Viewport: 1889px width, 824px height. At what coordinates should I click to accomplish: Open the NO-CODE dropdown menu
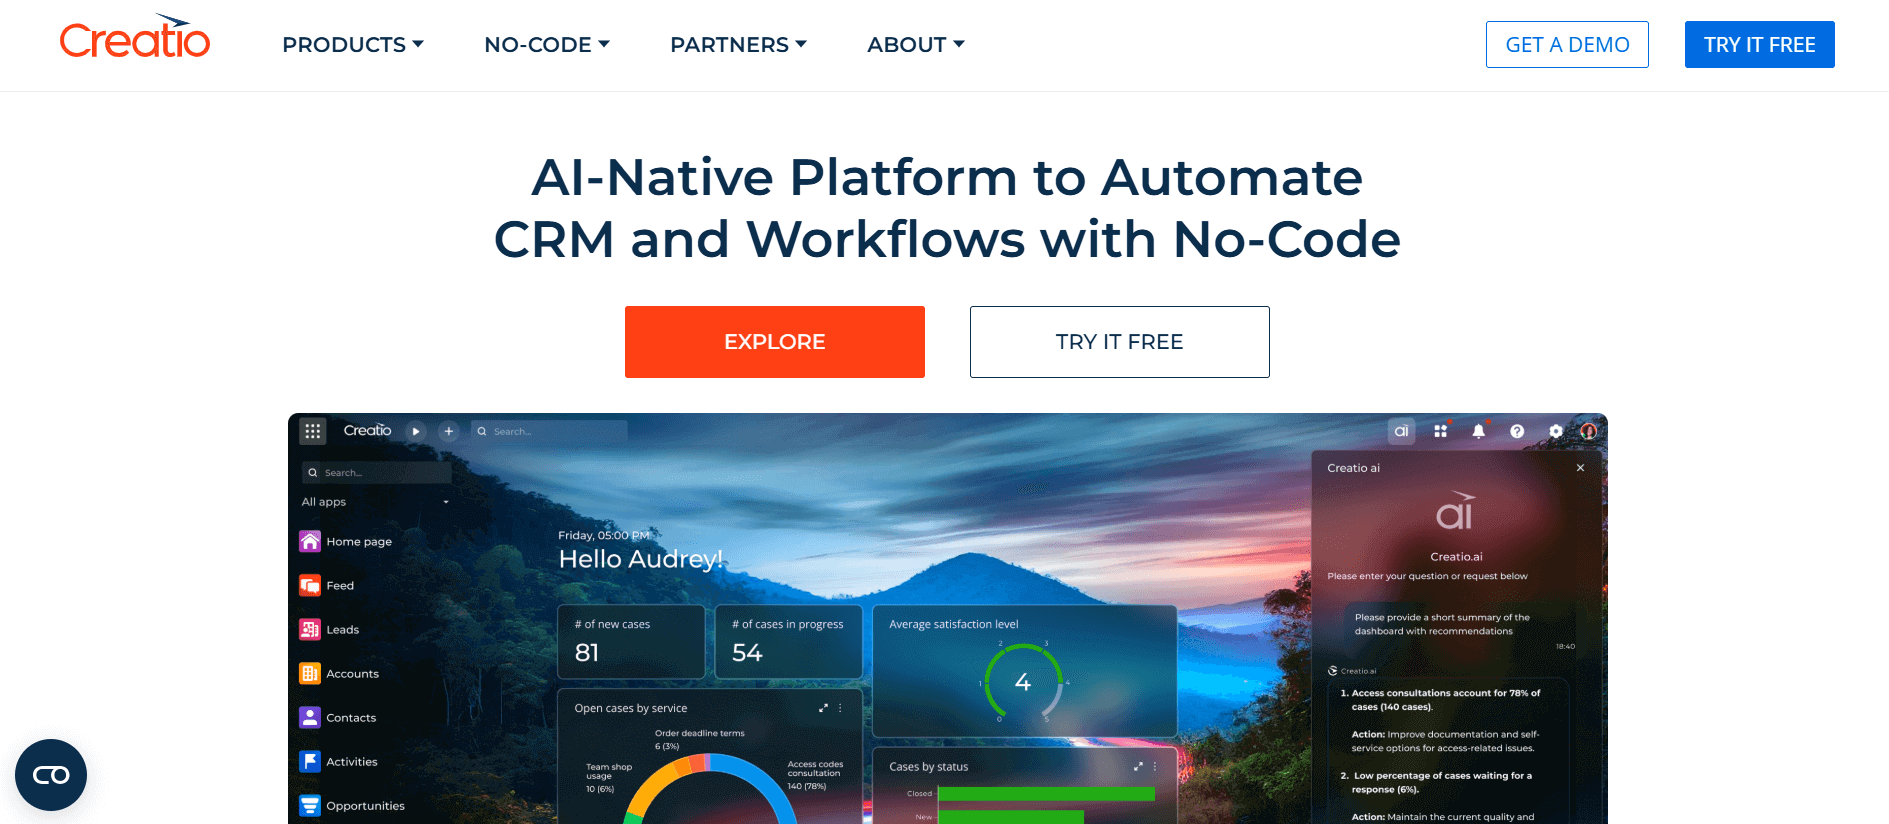pyautogui.click(x=547, y=45)
